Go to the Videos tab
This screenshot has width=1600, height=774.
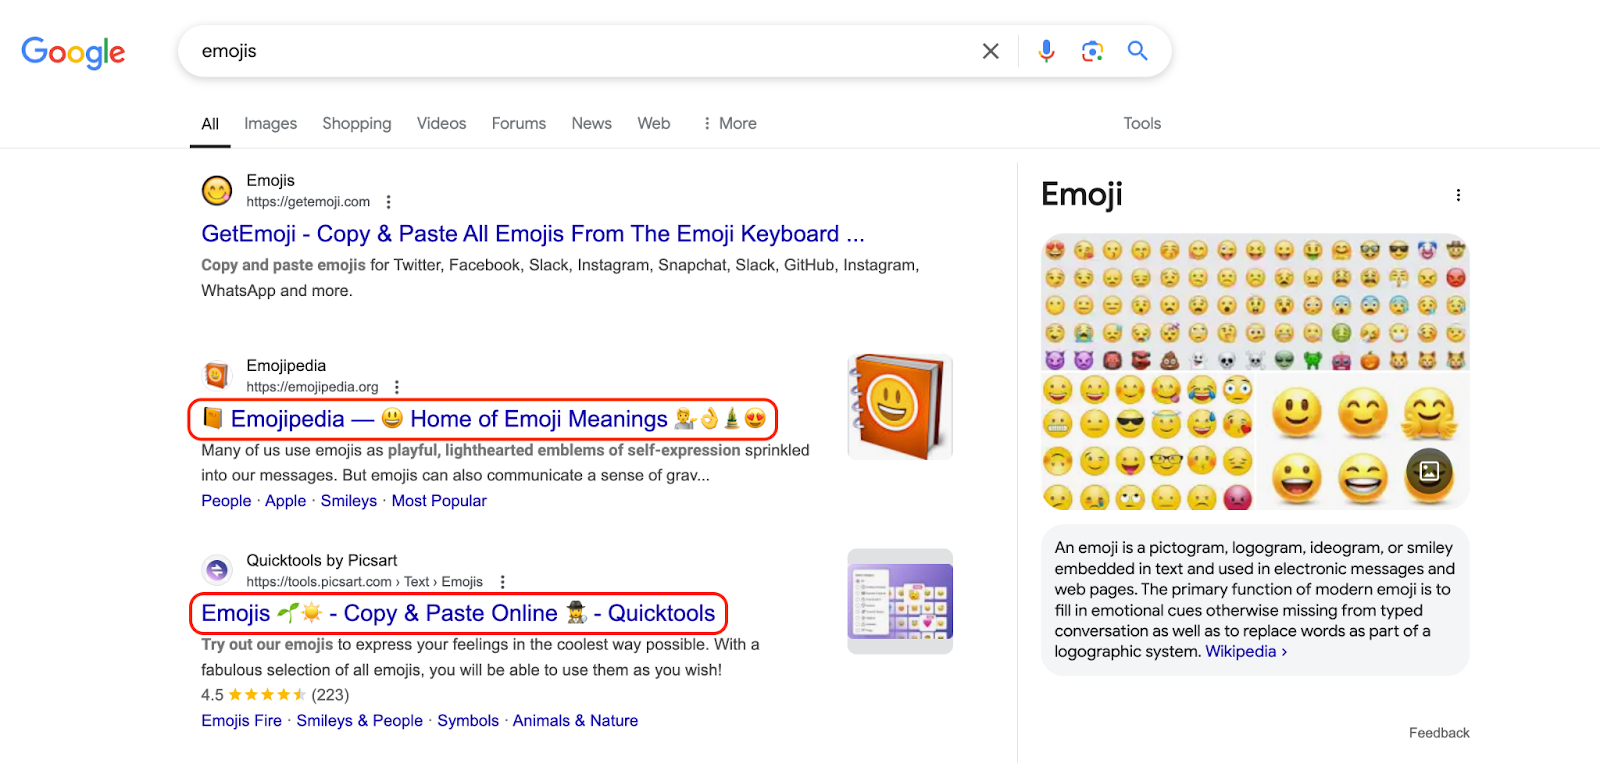tap(441, 124)
